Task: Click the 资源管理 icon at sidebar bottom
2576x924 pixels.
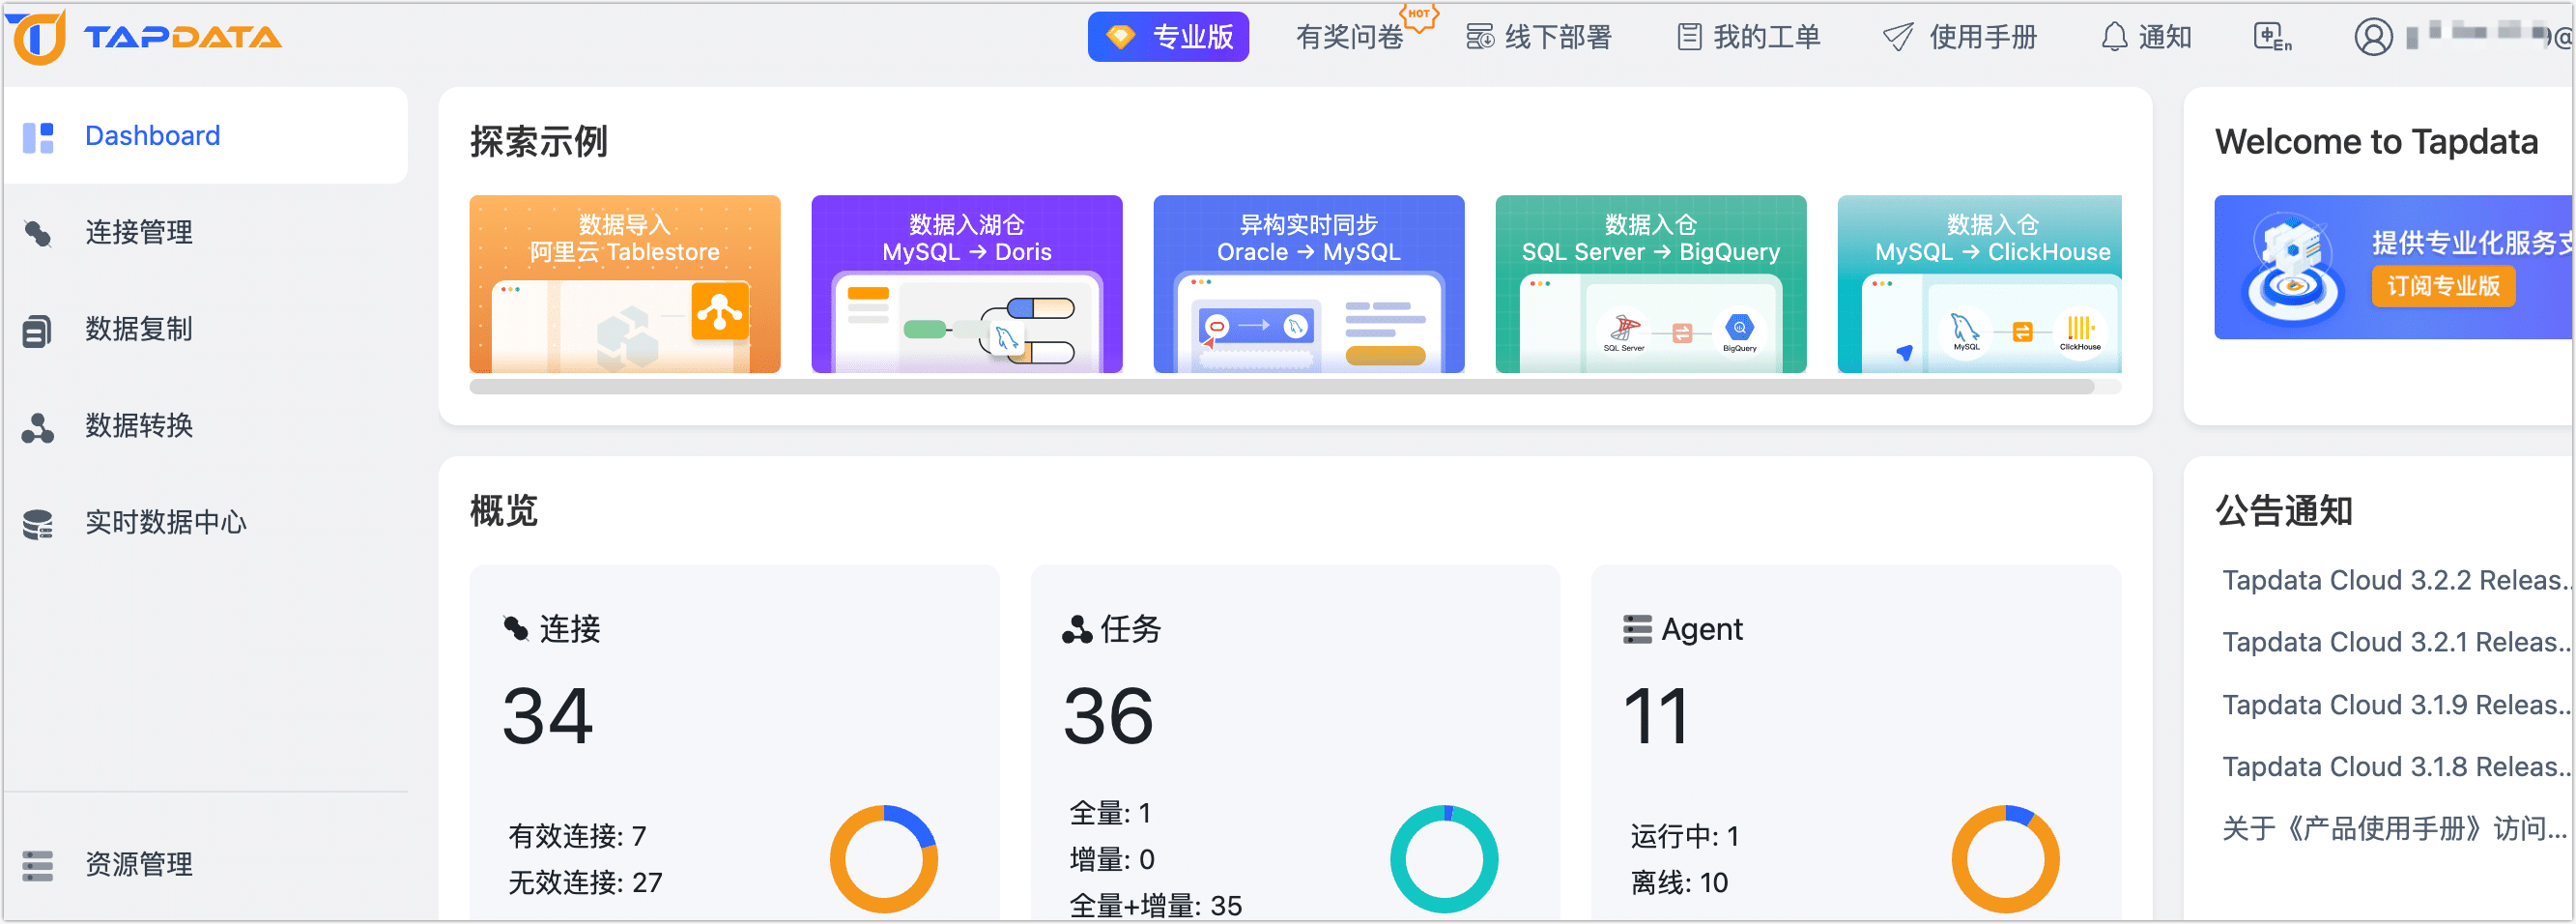Action: coord(39,866)
